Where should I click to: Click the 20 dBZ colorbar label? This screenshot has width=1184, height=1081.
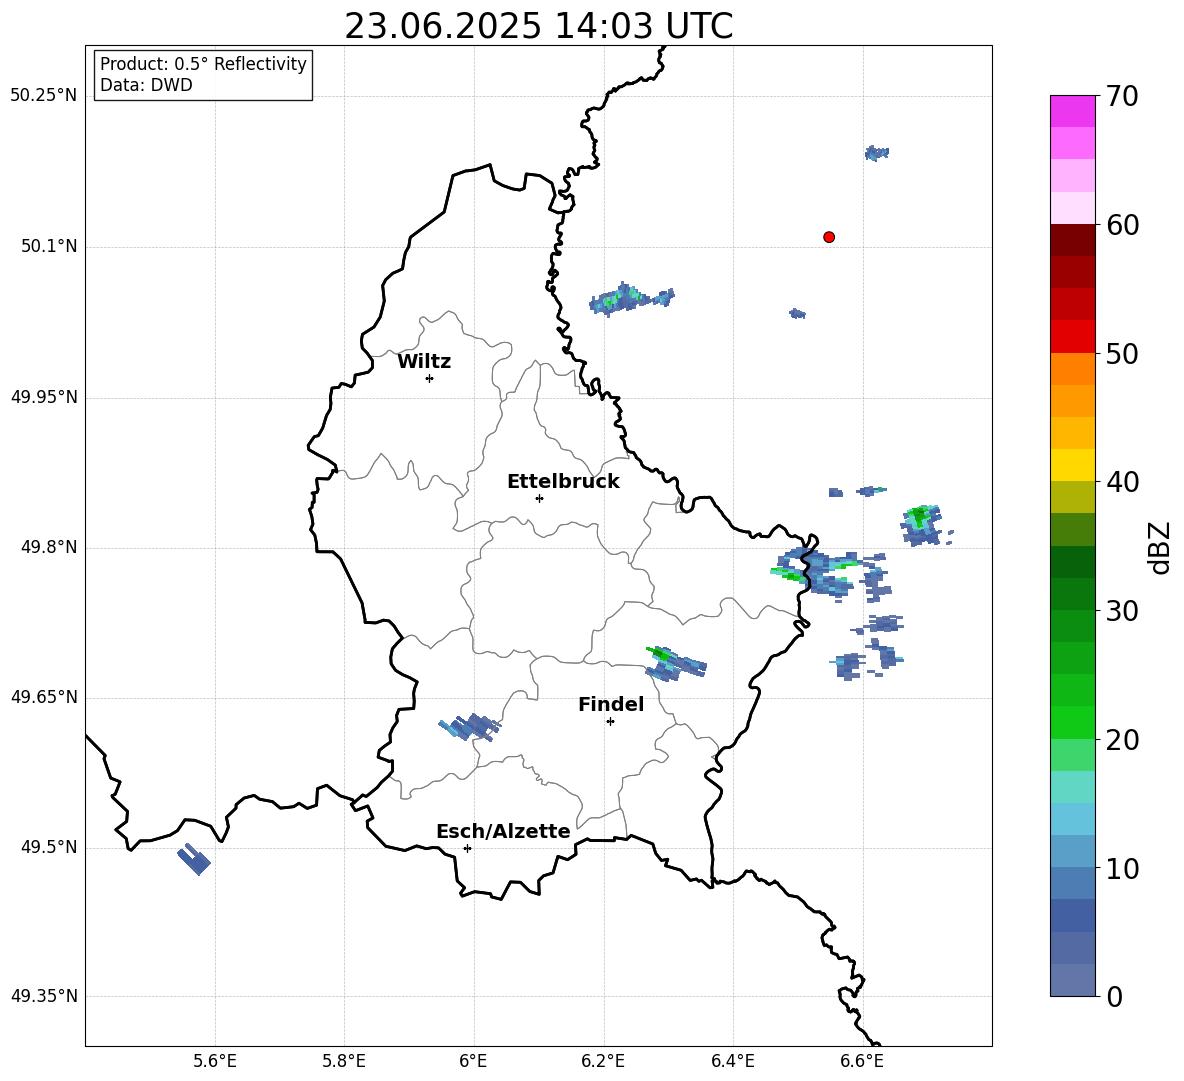pyautogui.click(x=1122, y=740)
